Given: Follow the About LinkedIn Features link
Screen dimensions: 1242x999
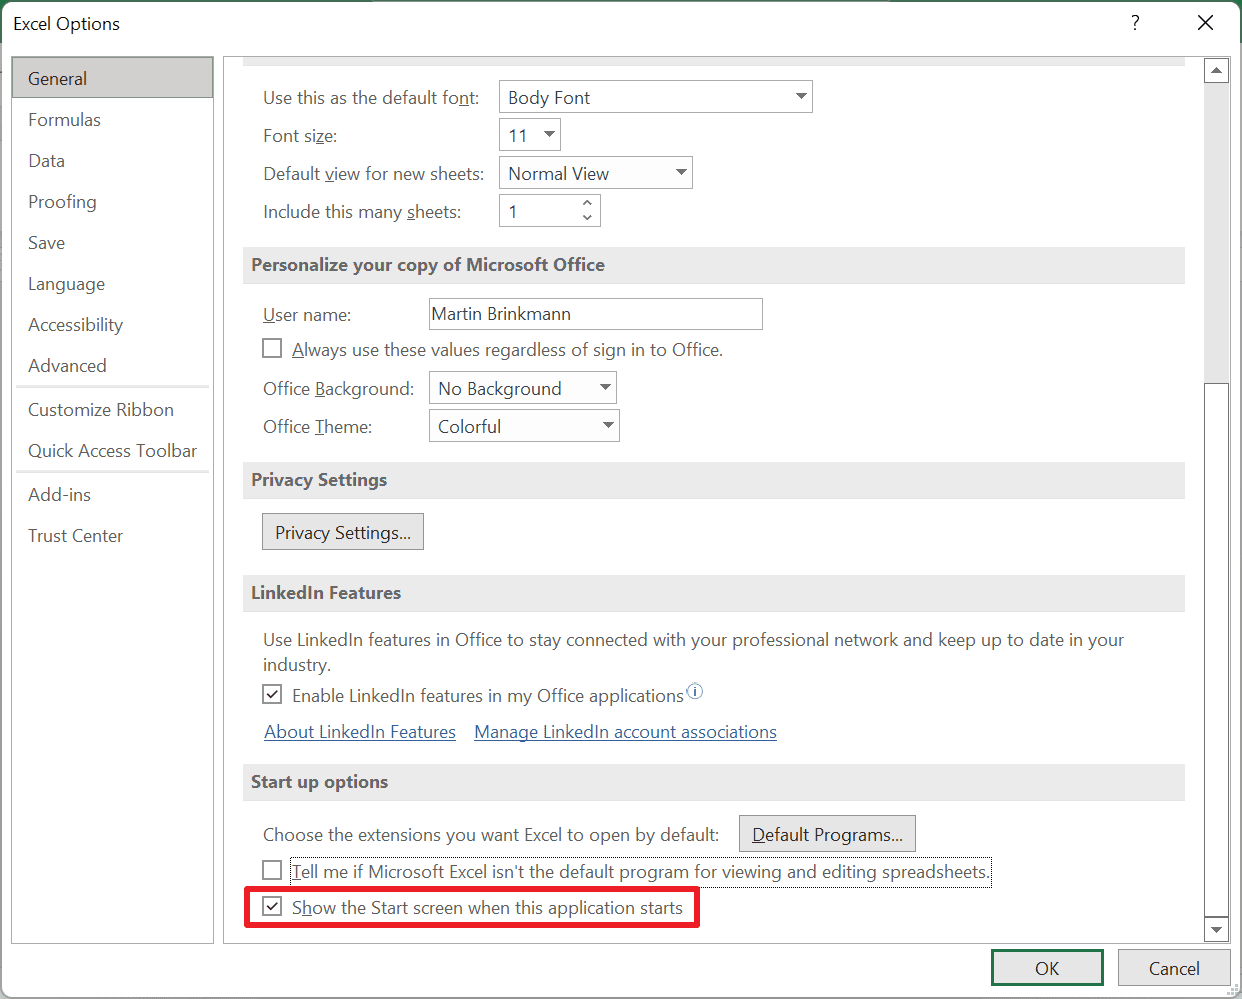Looking at the screenshot, I should click(360, 731).
